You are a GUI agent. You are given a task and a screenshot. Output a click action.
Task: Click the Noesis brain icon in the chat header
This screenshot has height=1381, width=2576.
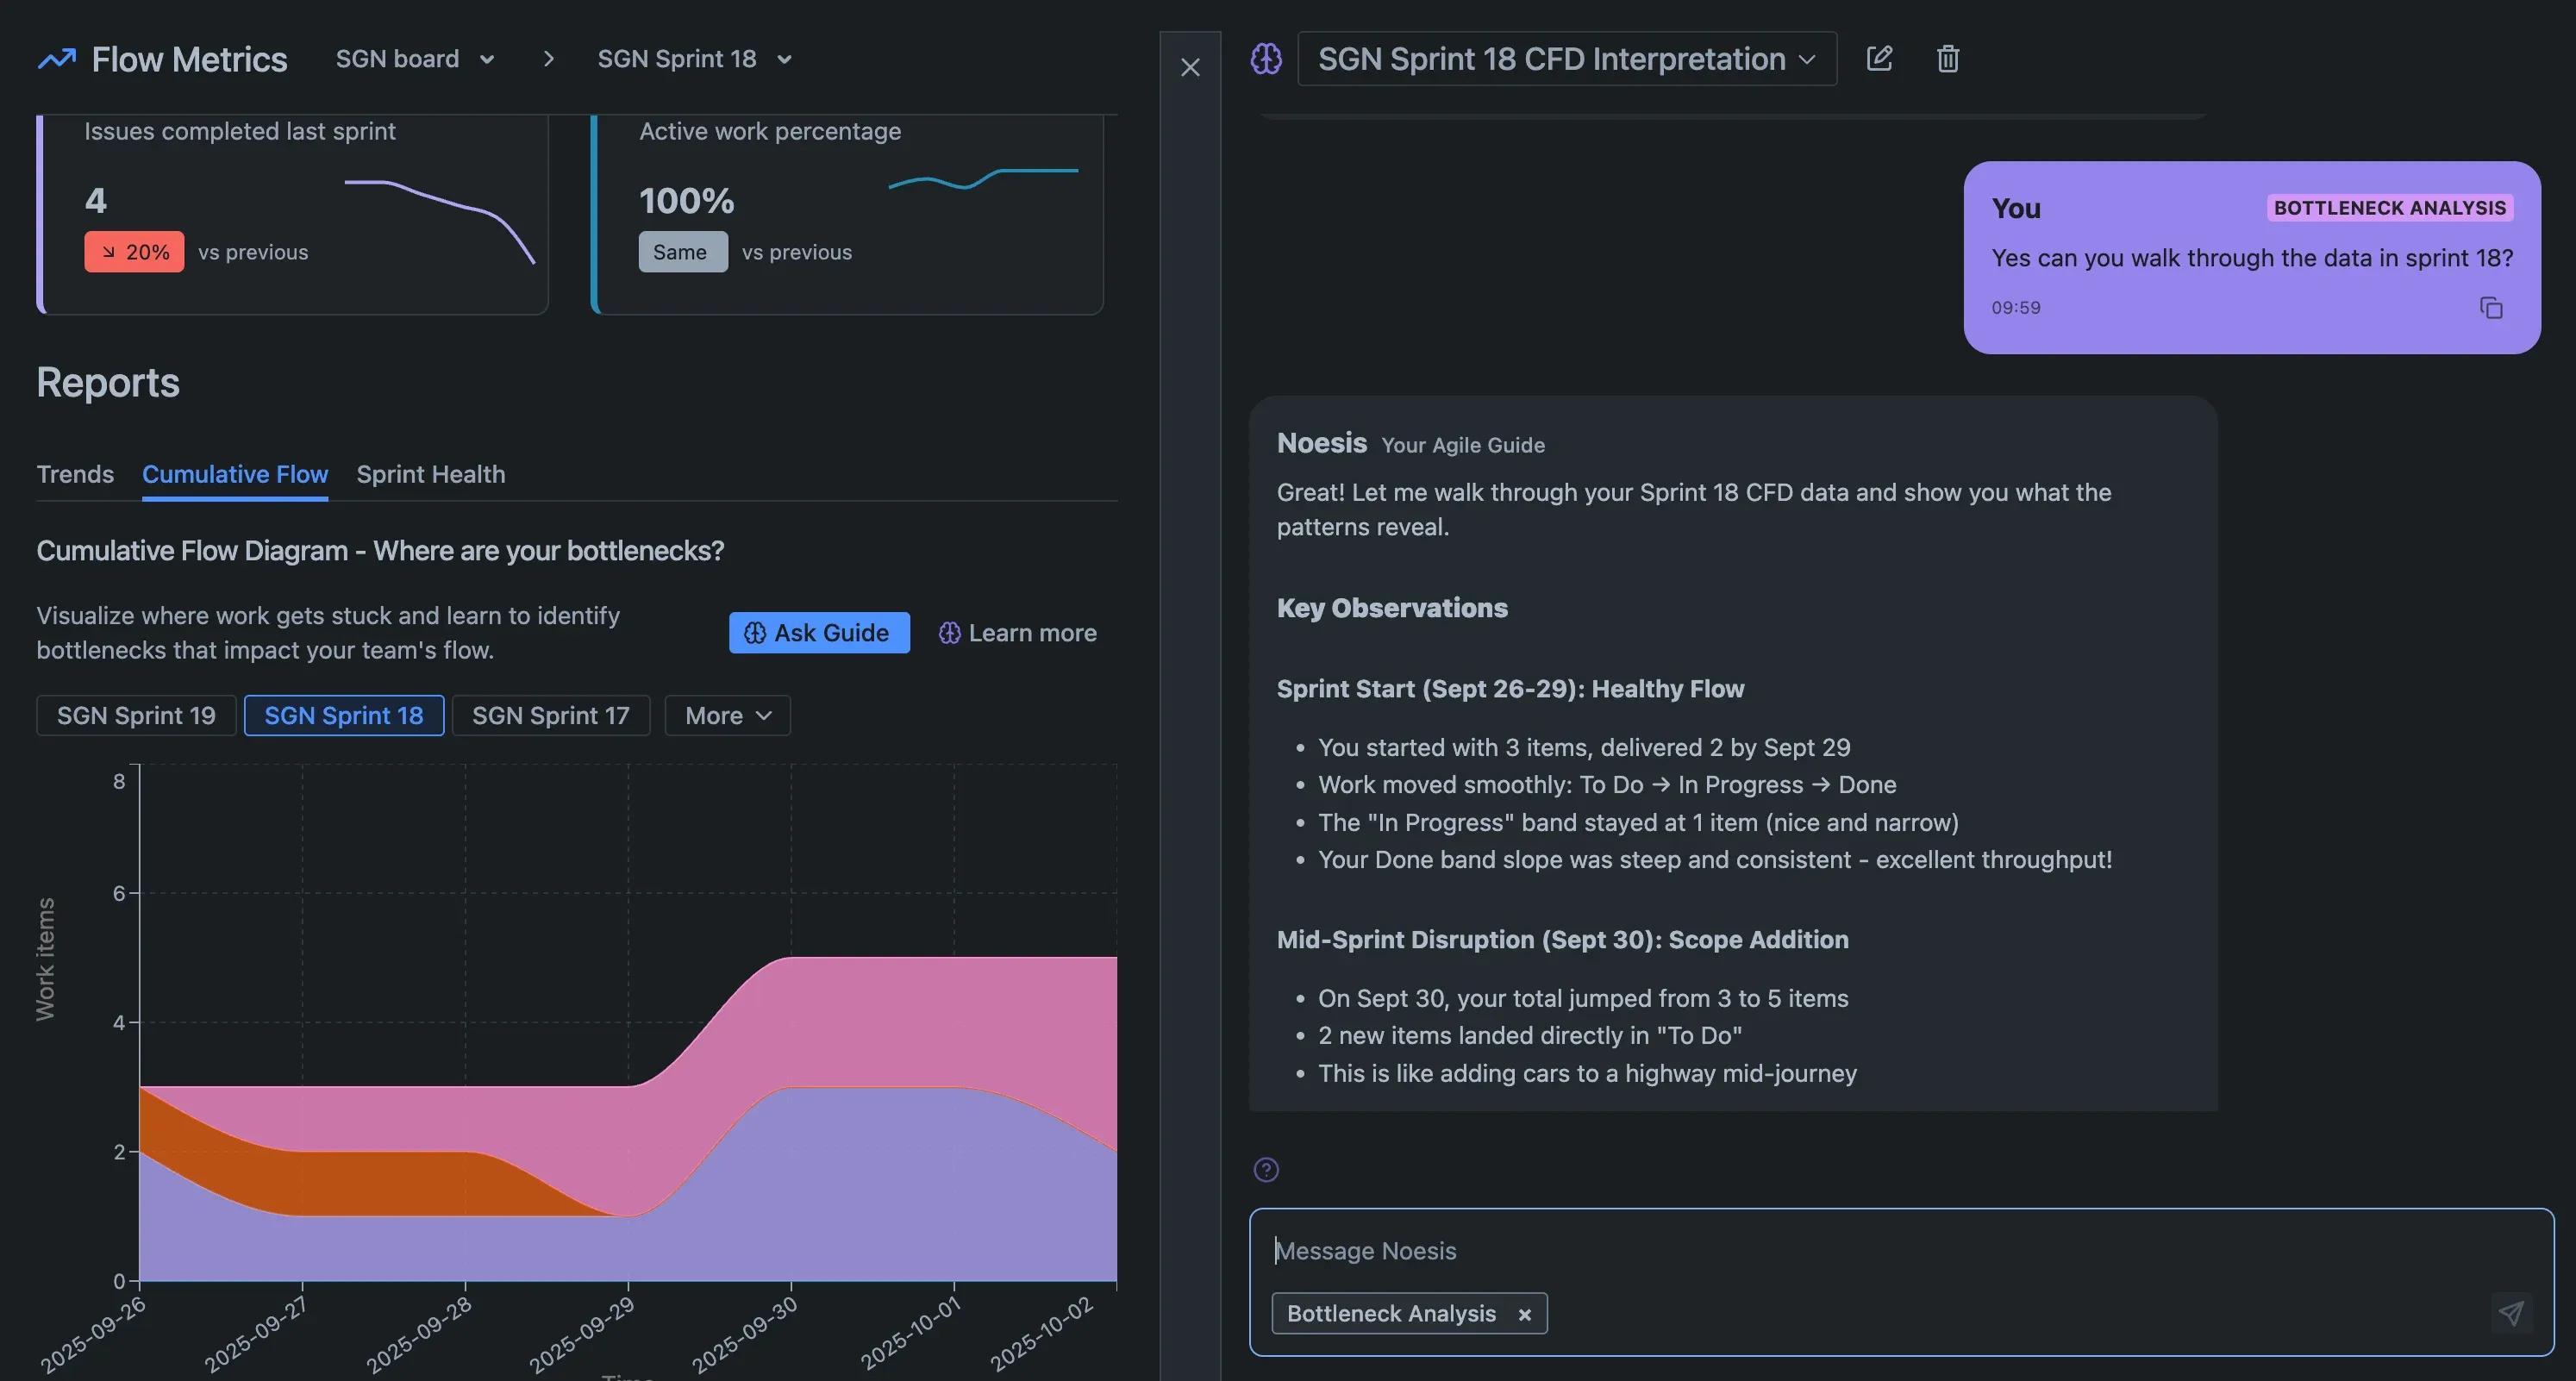coord(1266,59)
